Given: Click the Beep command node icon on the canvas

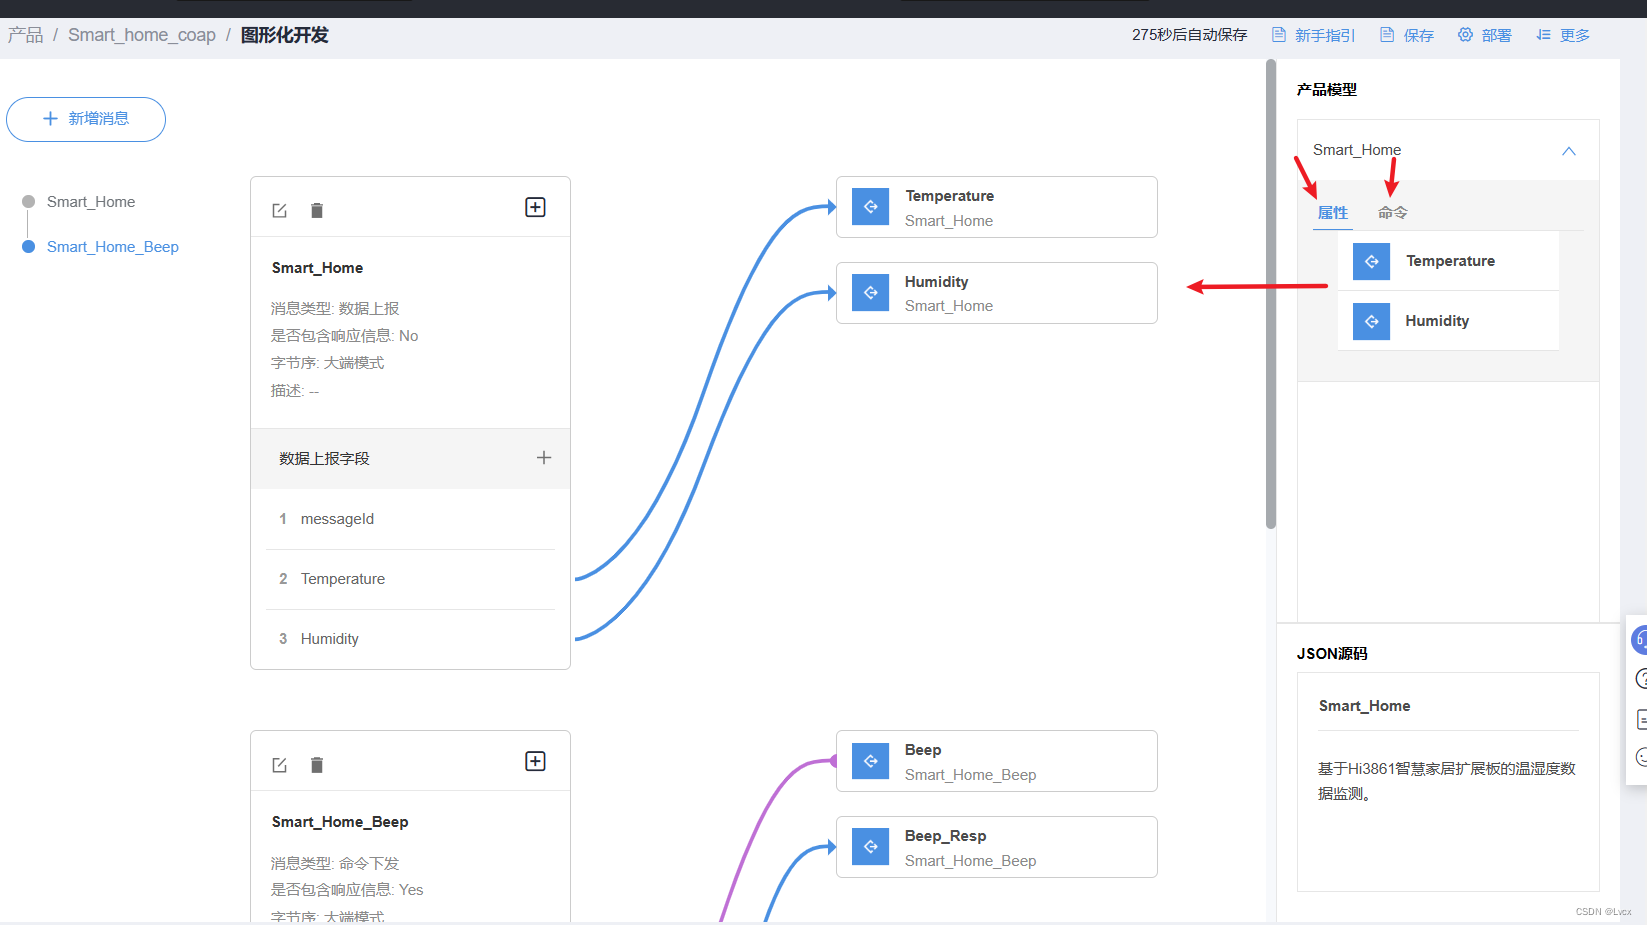Looking at the screenshot, I should click(x=871, y=761).
